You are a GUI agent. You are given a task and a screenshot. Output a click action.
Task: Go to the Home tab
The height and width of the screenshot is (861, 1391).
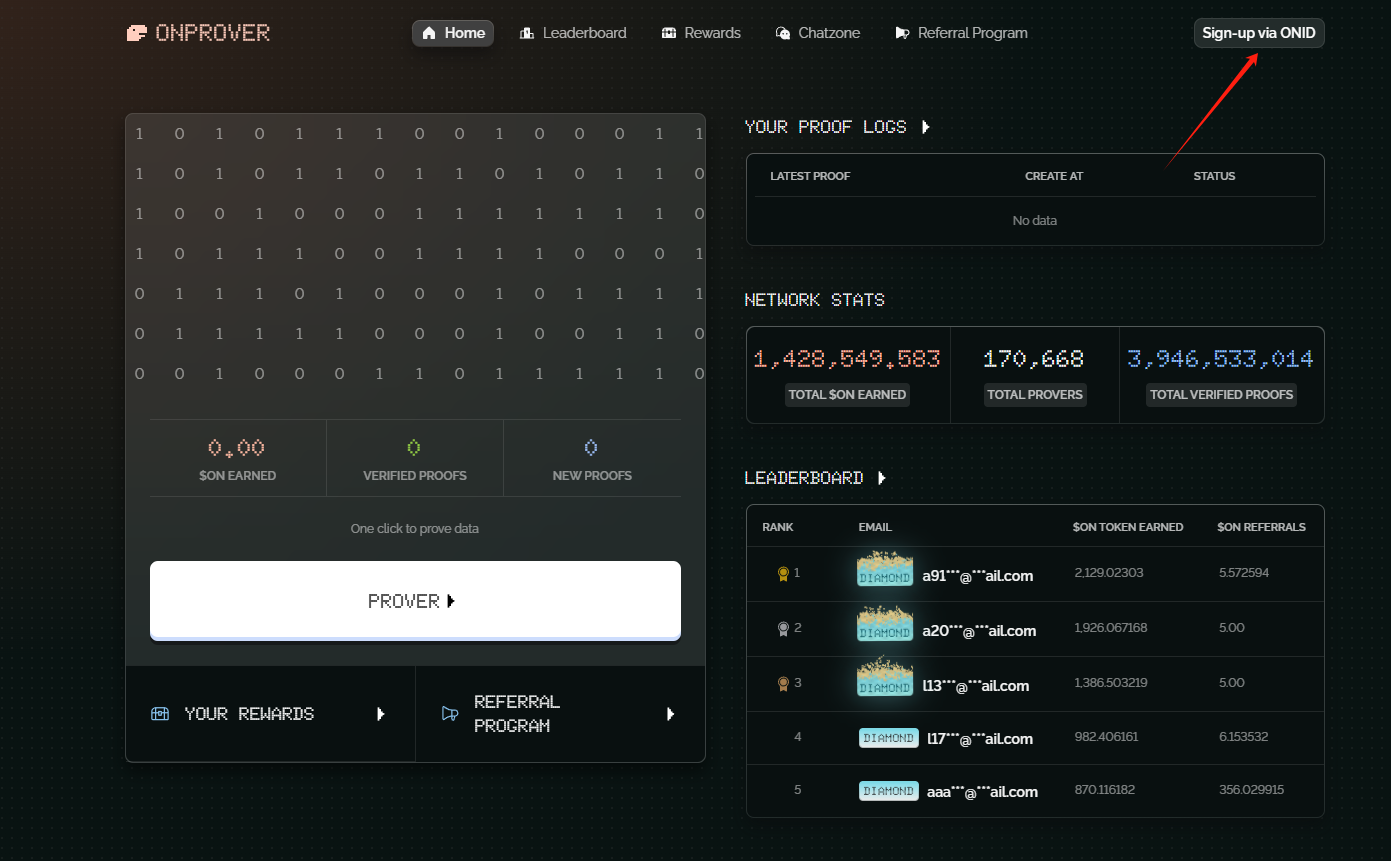[453, 33]
